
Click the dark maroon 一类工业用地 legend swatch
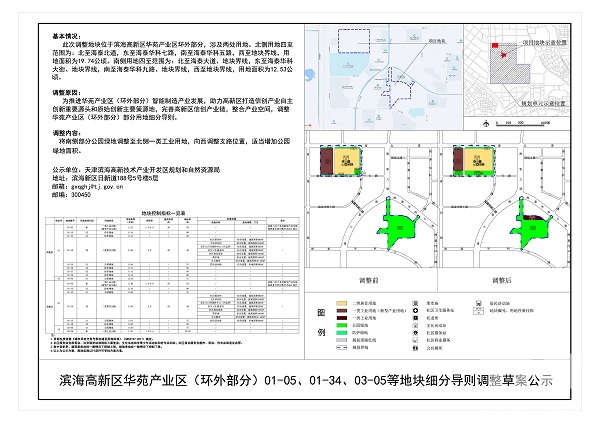[341, 318]
